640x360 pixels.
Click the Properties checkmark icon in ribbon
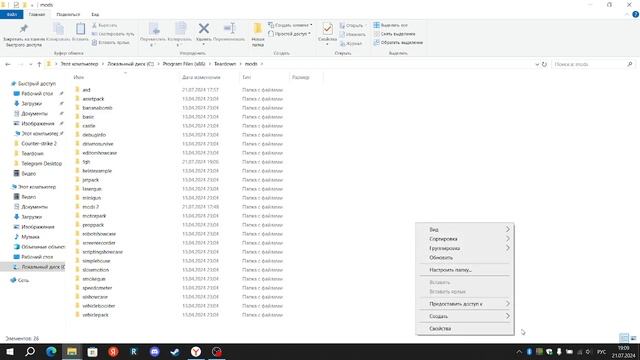[x=327, y=29]
